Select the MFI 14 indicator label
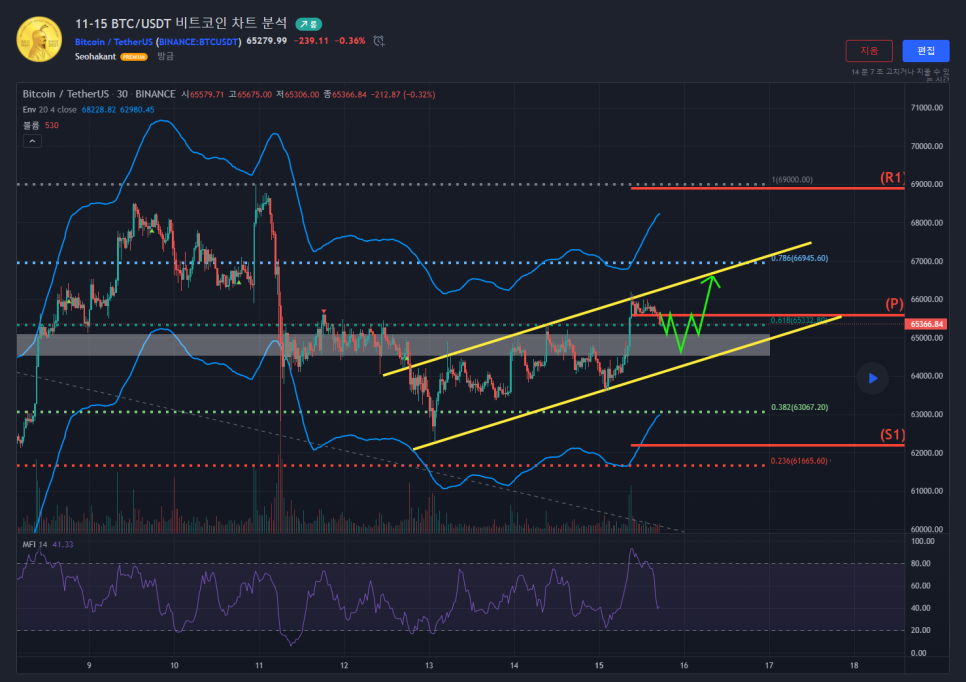Screen dimensions: 966x682 coord(38,544)
